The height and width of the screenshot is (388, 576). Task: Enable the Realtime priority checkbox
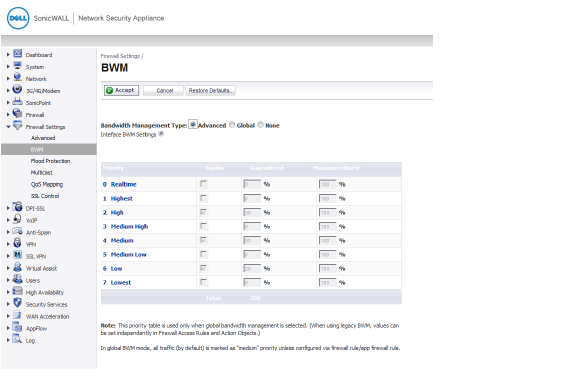[x=203, y=184]
